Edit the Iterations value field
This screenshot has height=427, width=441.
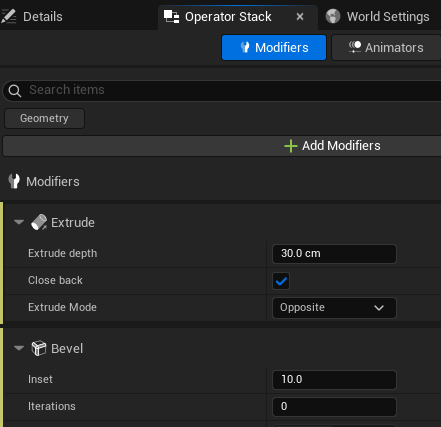[334, 407]
